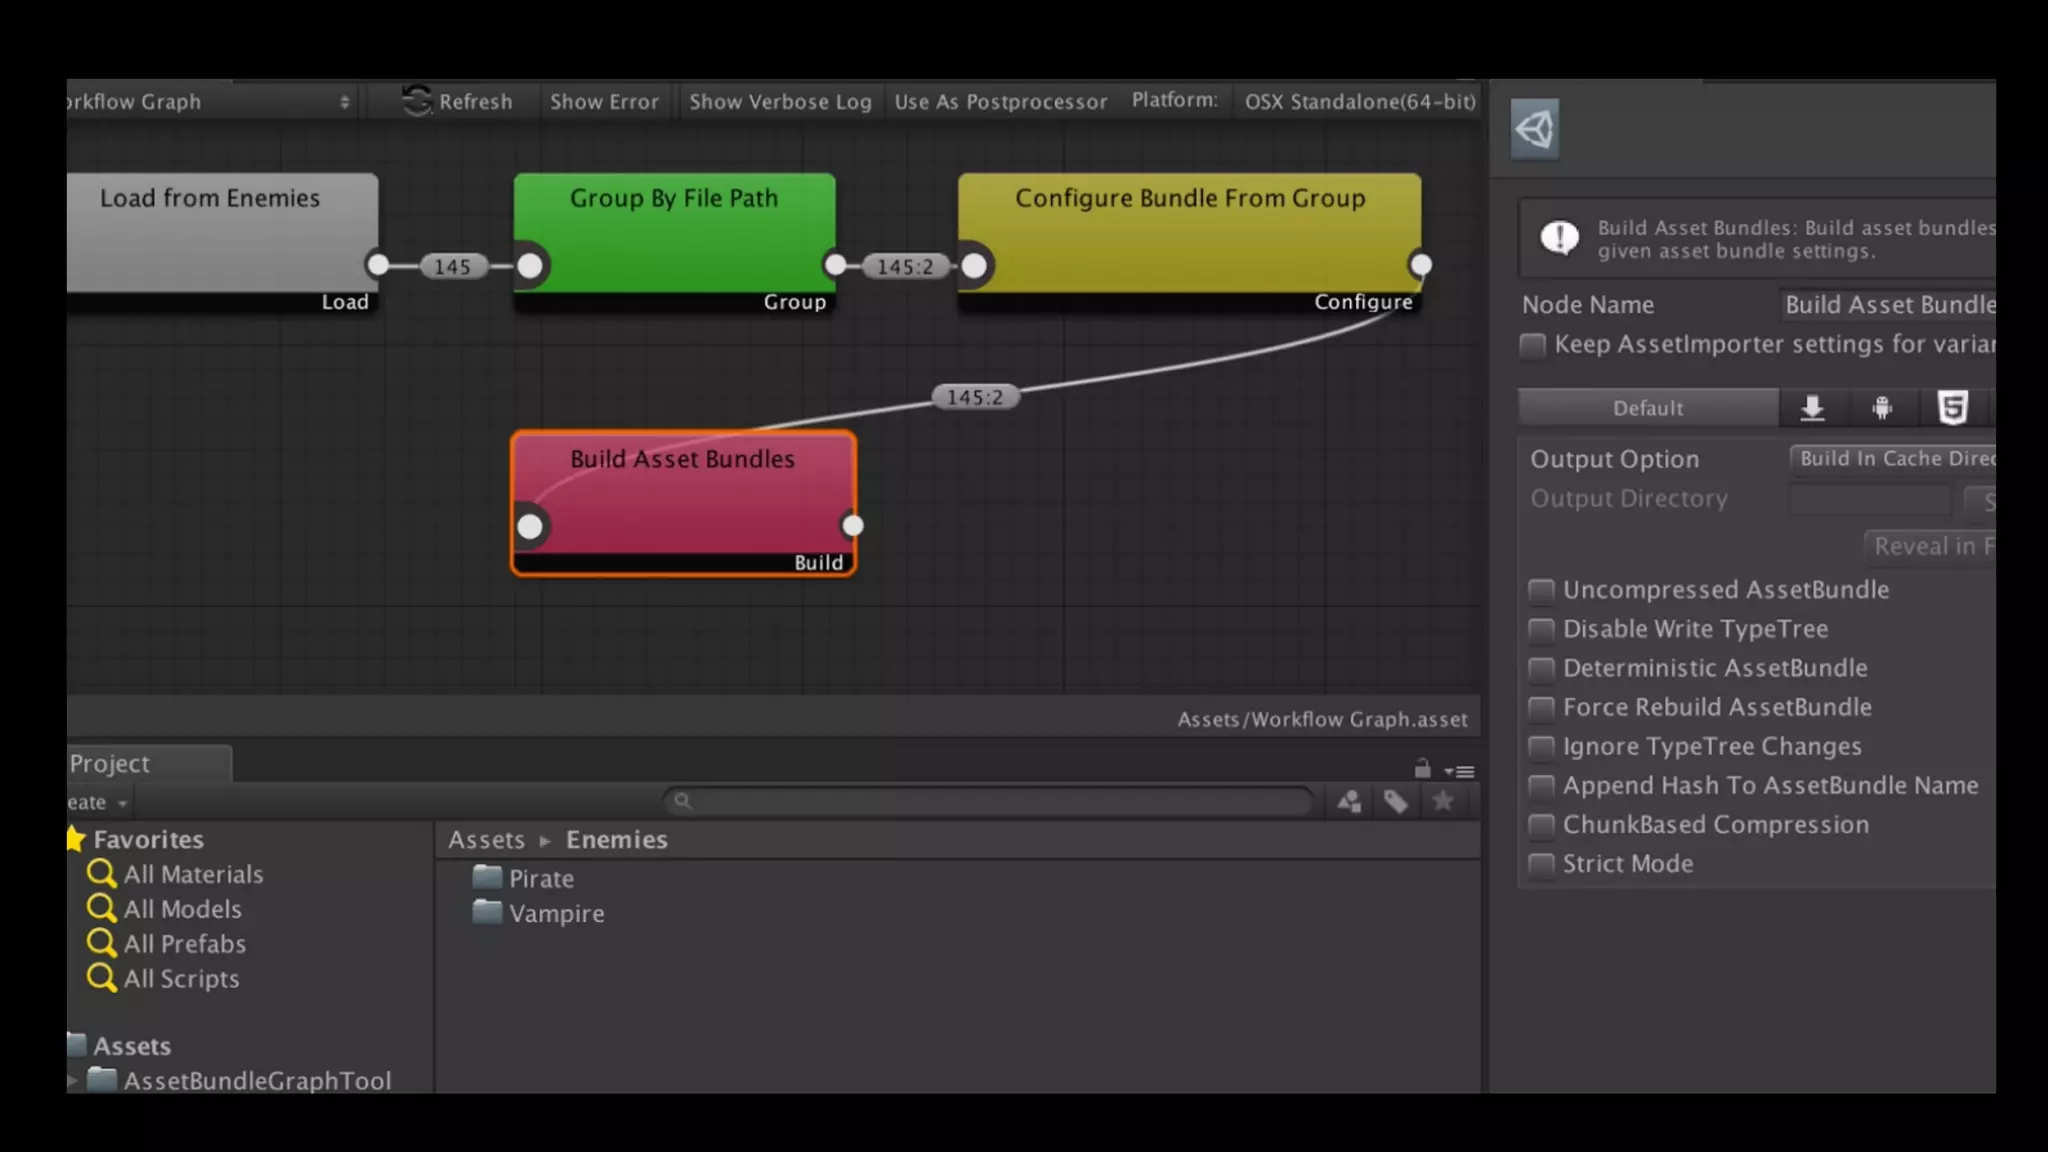Toggle the Project panel lock icon
Image resolution: width=2048 pixels, height=1152 pixels.
point(1422,769)
